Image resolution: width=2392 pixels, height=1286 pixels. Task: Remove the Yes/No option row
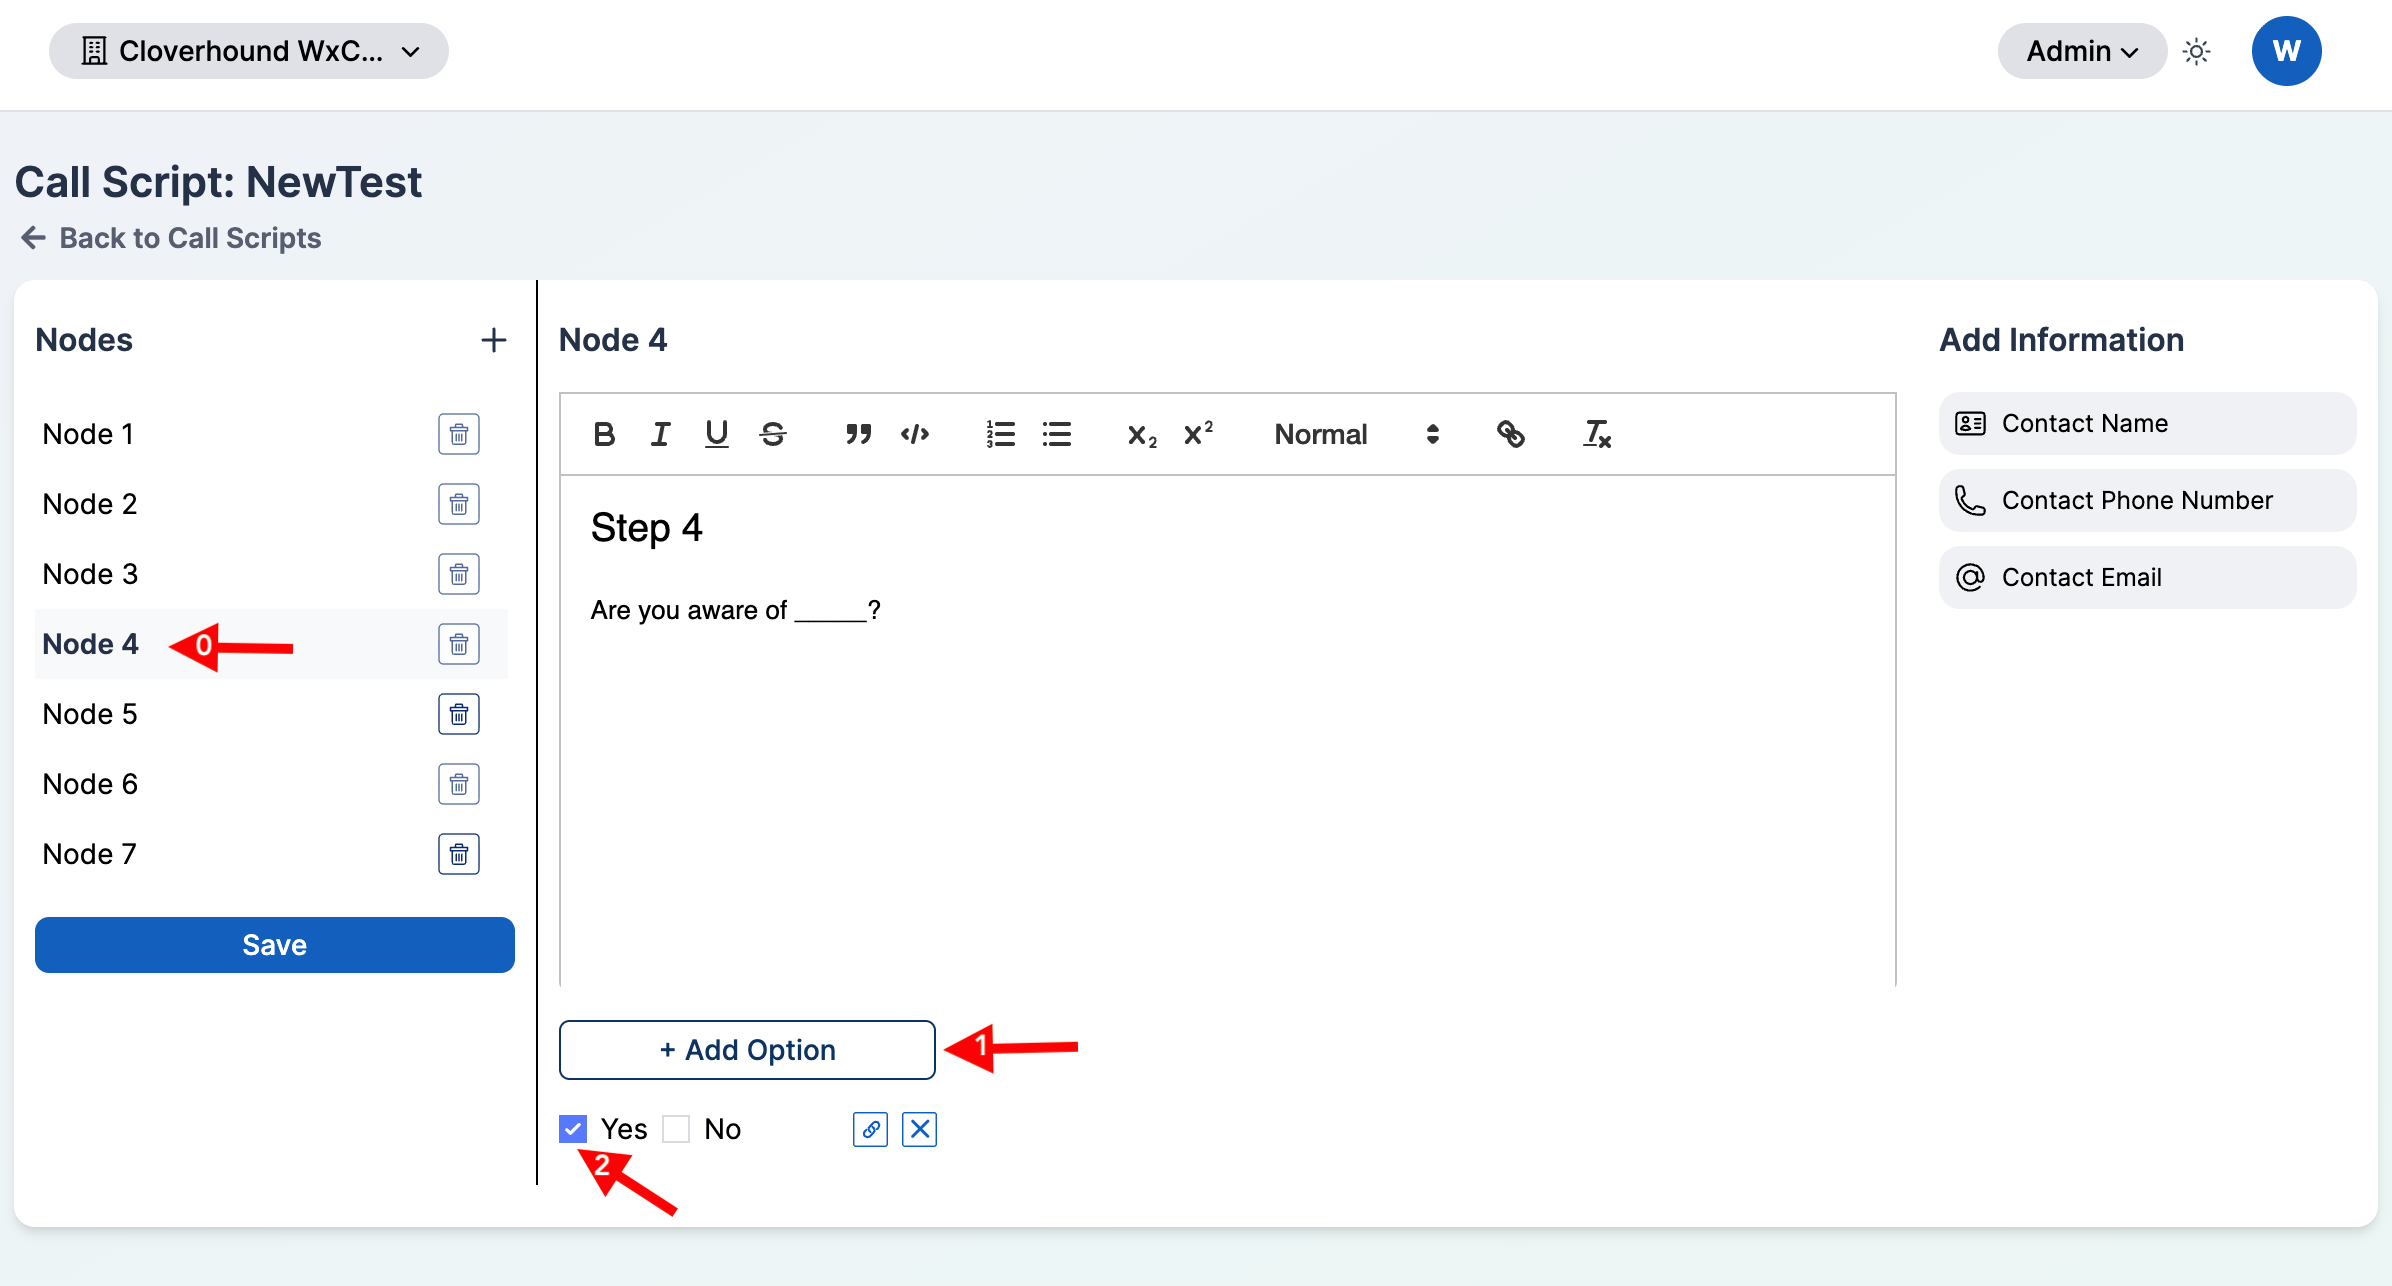(919, 1129)
